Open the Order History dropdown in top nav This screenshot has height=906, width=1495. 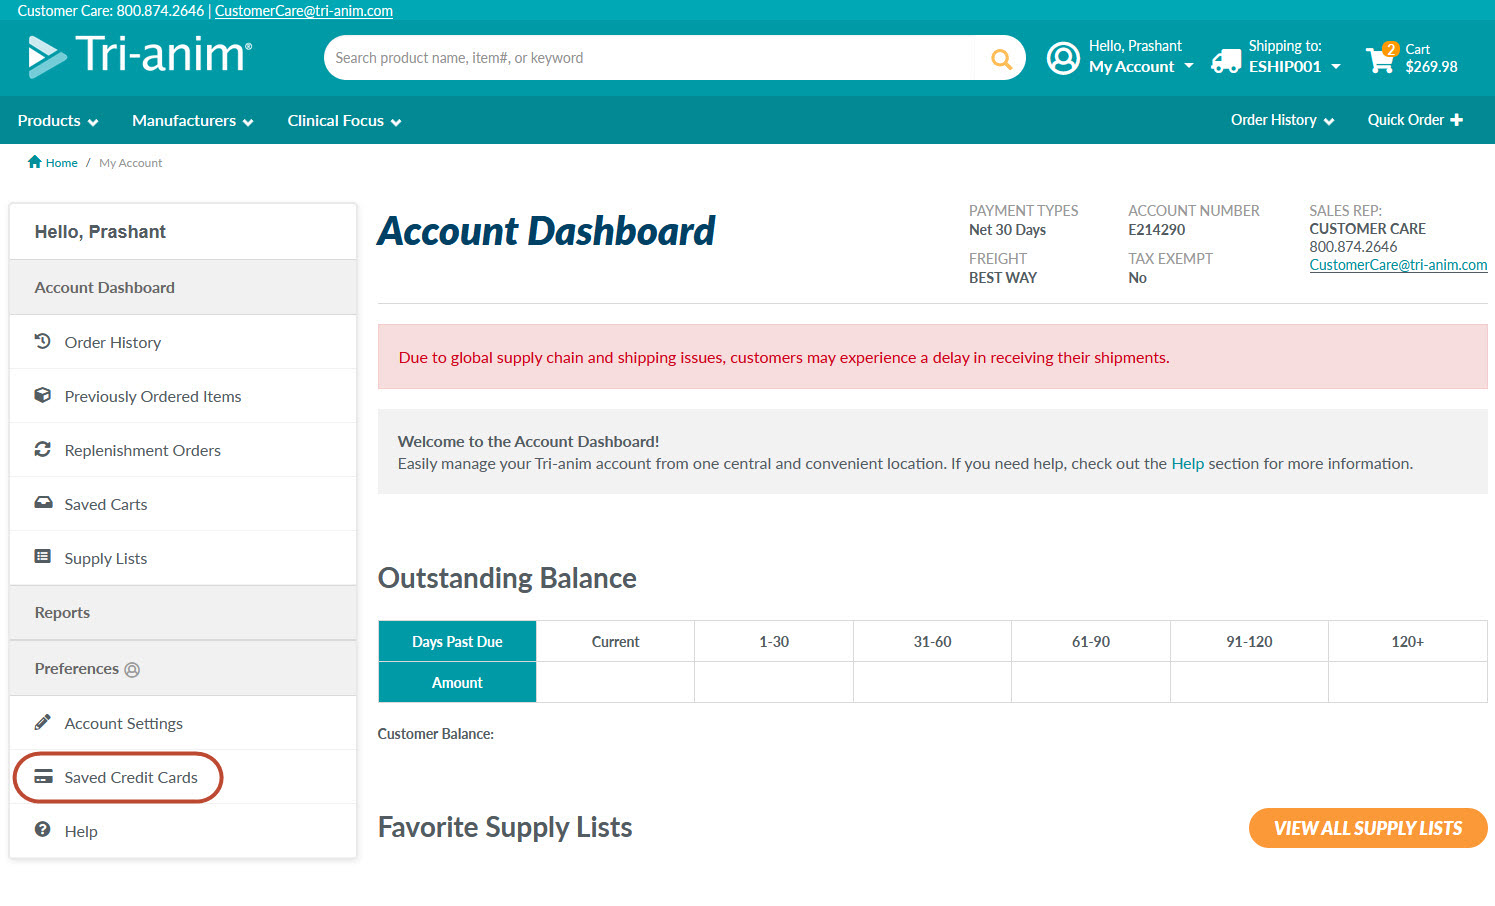pos(1283,120)
